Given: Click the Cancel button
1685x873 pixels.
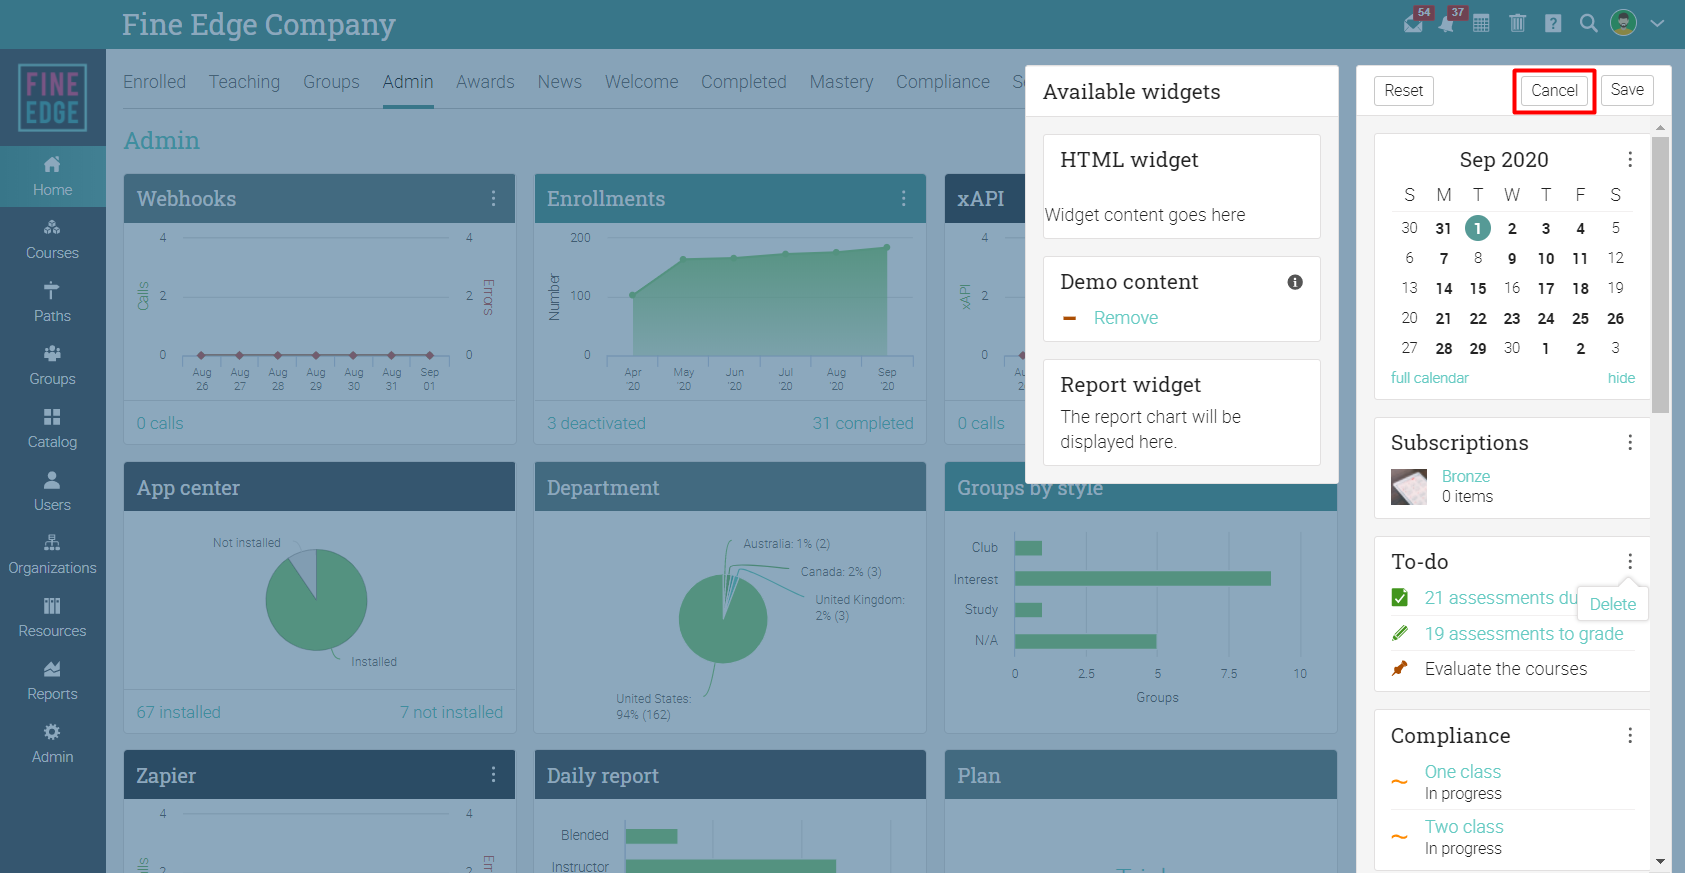Looking at the screenshot, I should point(1554,90).
